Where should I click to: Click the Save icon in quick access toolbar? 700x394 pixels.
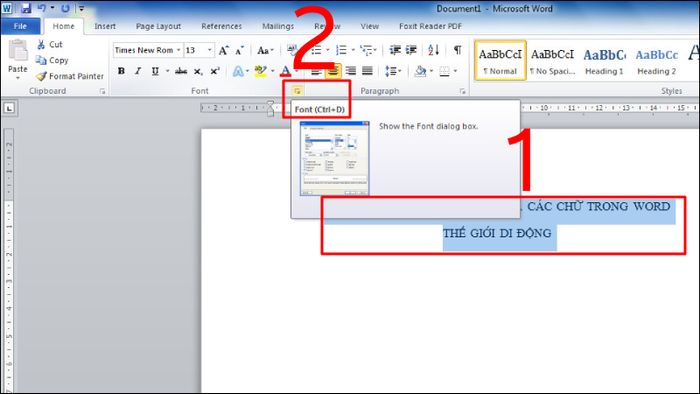pyautogui.click(x=25, y=8)
